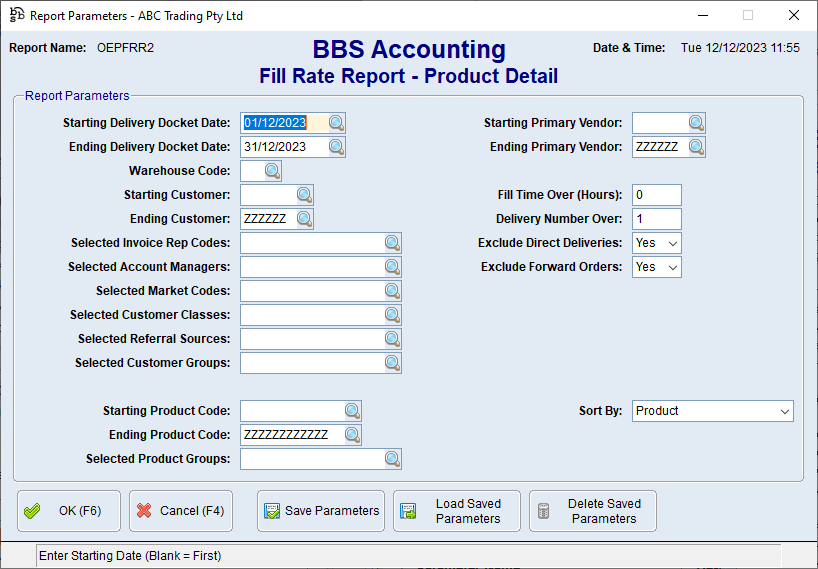
Task: Open Selected Product Groups lookup
Action: 392,459
